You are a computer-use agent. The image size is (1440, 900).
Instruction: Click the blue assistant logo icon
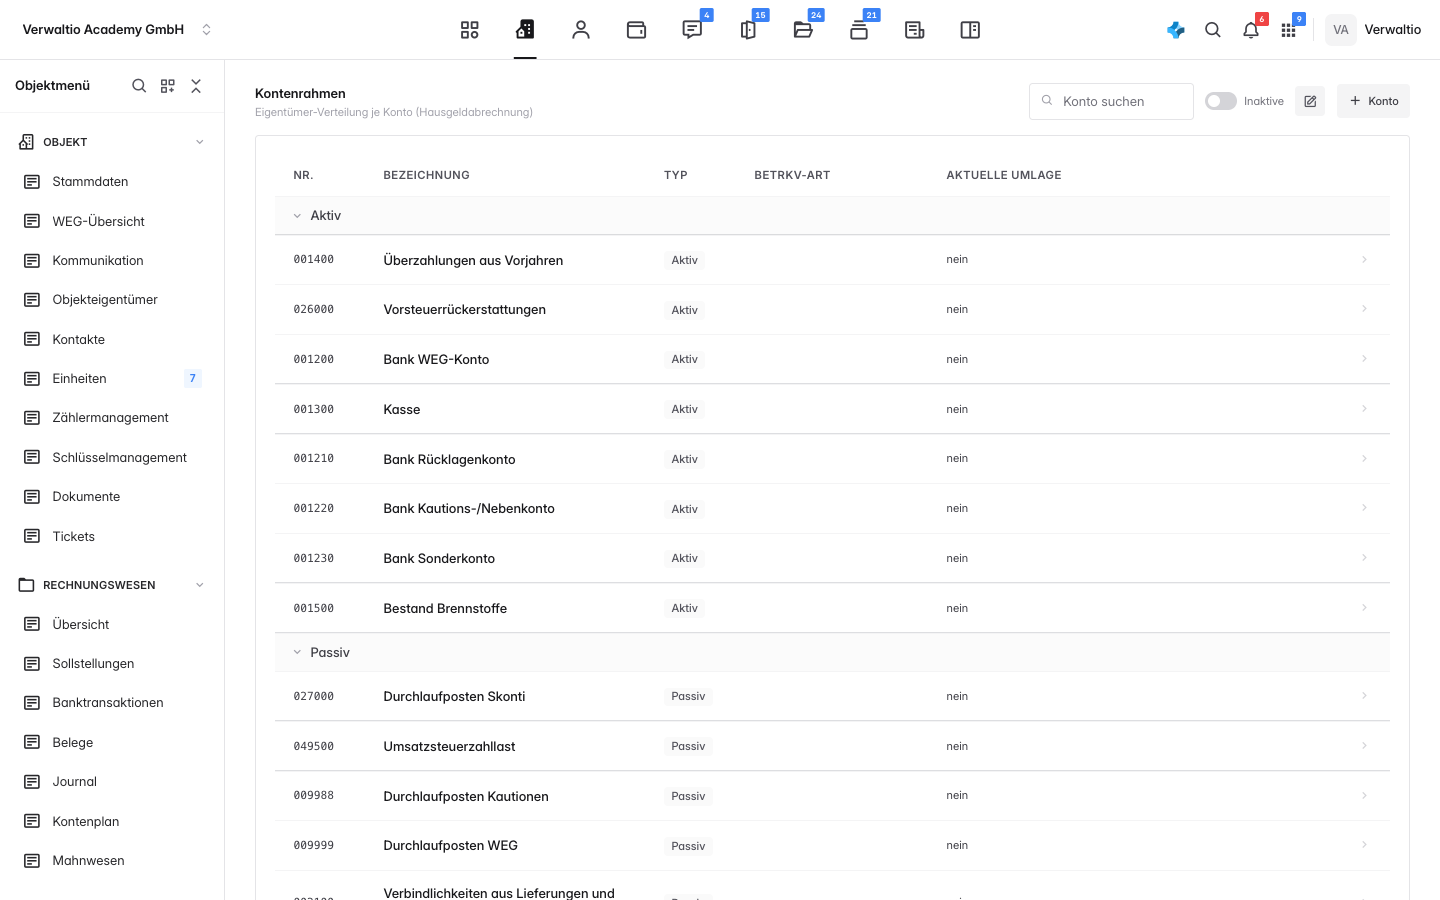1176,30
